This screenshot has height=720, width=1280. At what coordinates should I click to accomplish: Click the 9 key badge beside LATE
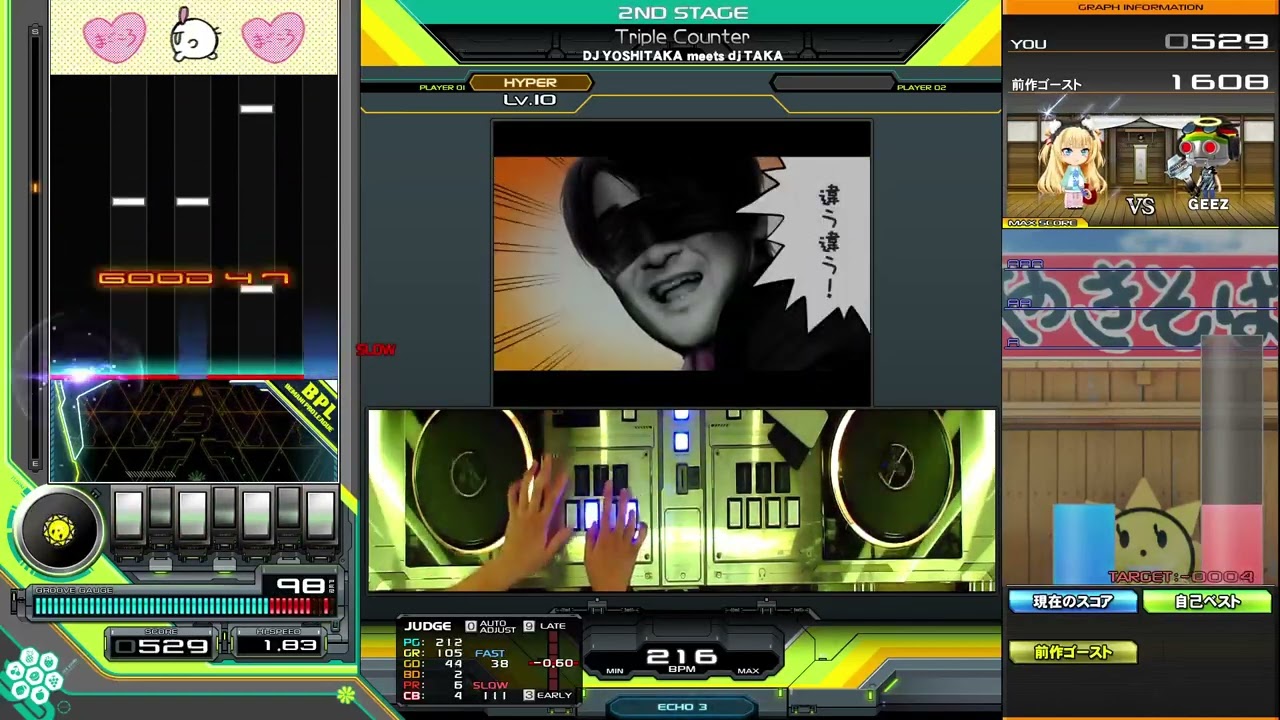[x=529, y=626]
